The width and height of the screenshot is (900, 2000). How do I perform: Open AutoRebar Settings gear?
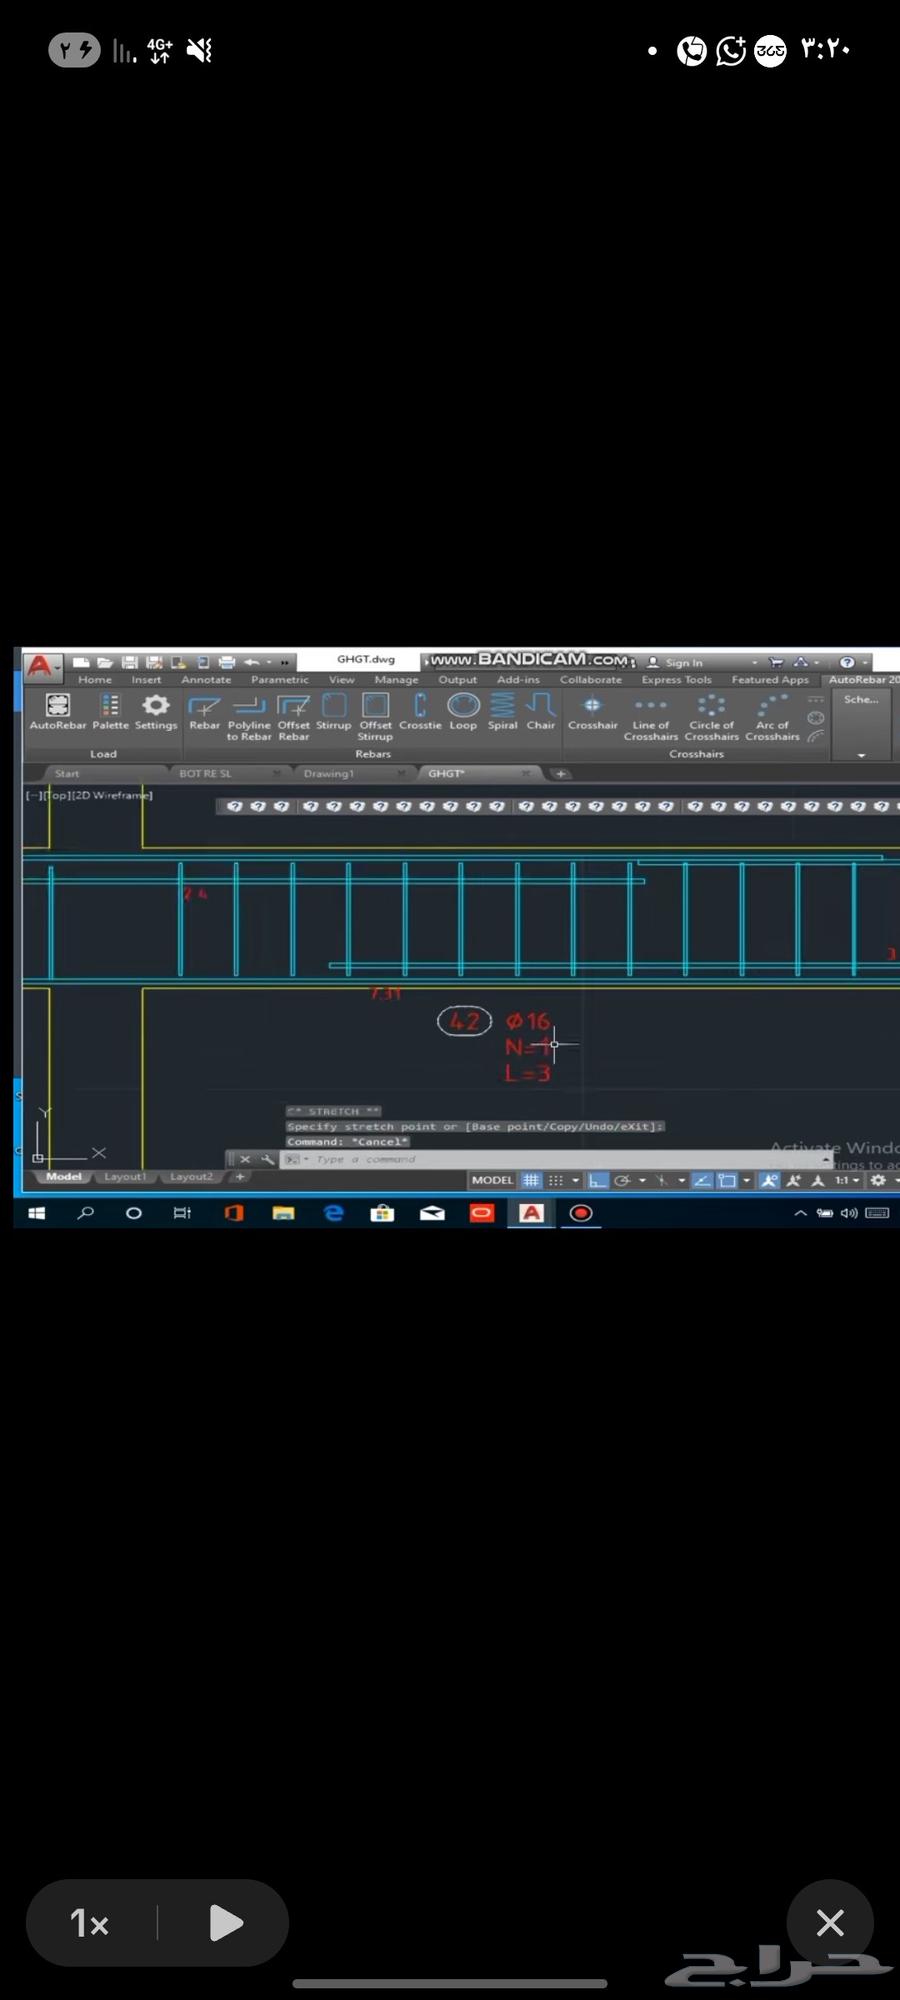[156, 711]
